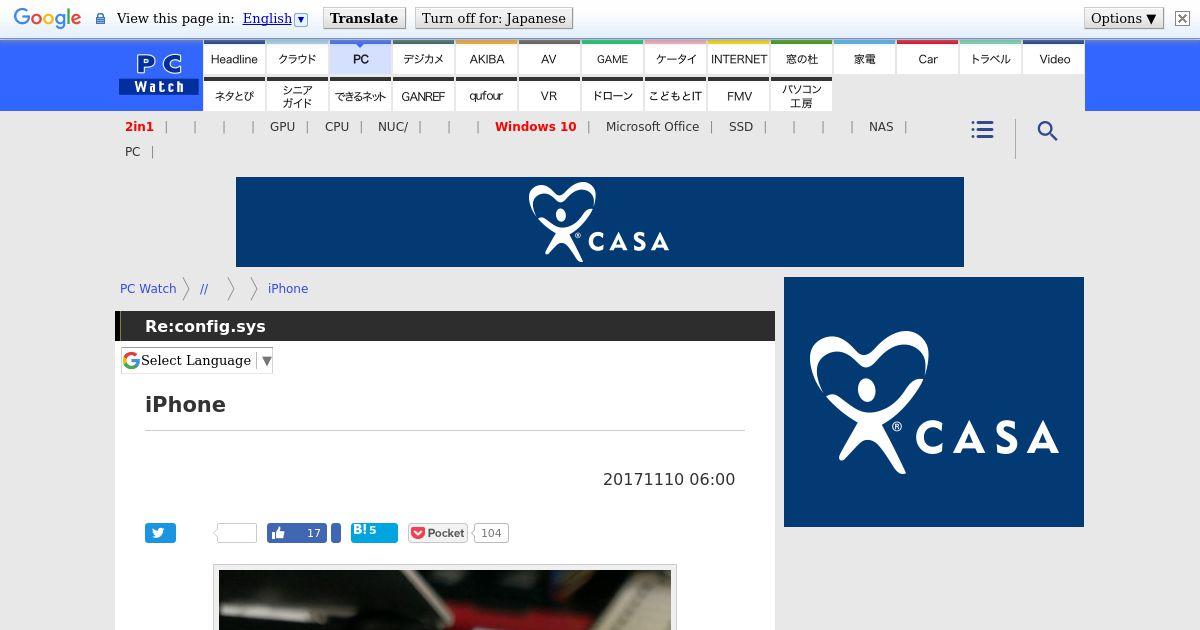Click the Facebook like thumbs-up button
Screen dimensions: 1200x630
pos(297,533)
